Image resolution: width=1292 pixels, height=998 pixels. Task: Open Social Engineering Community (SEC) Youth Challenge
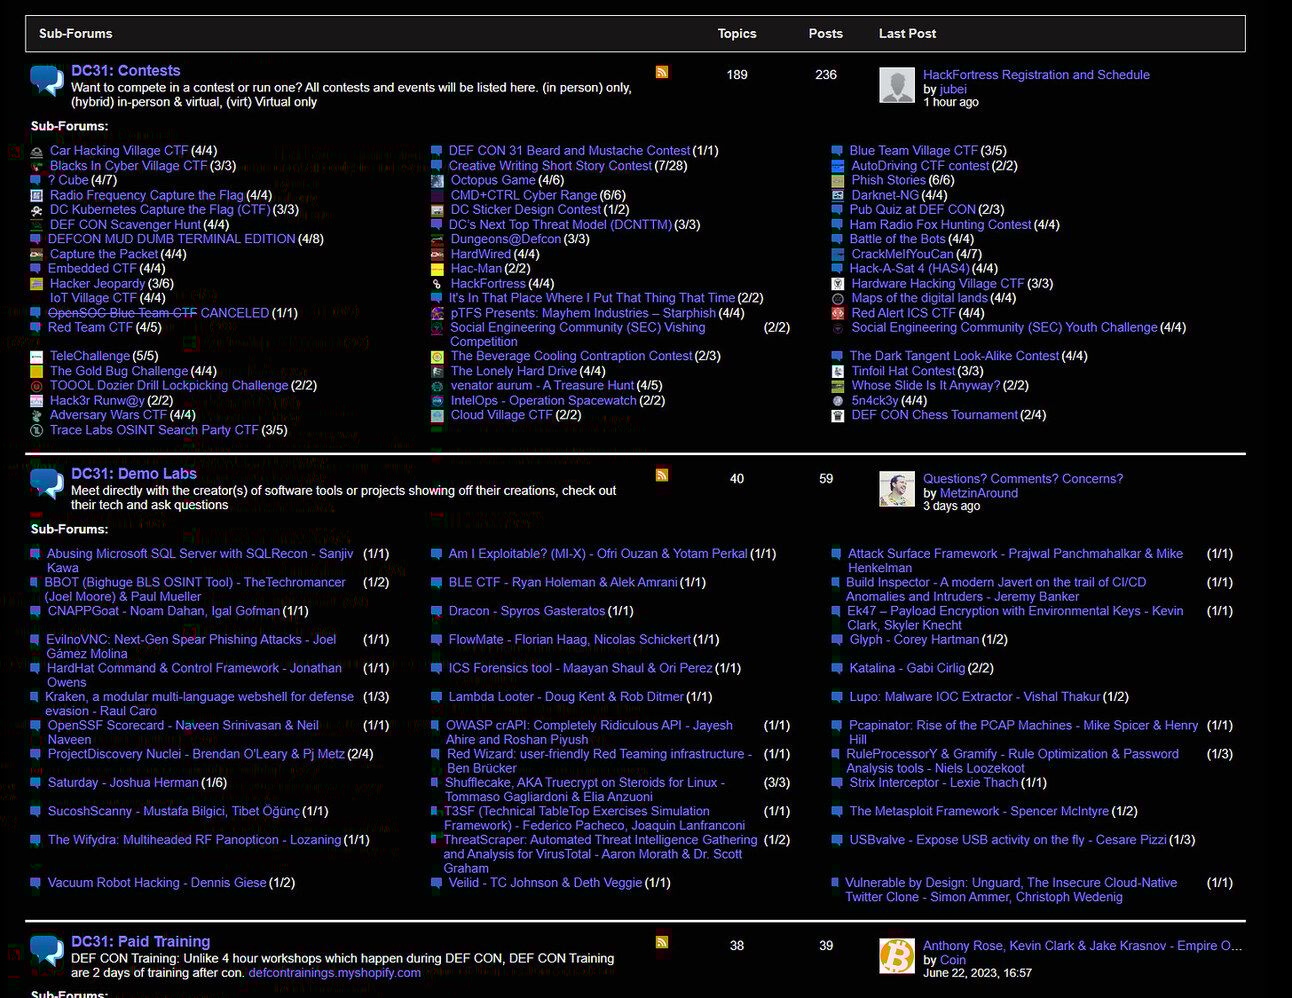(1004, 328)
